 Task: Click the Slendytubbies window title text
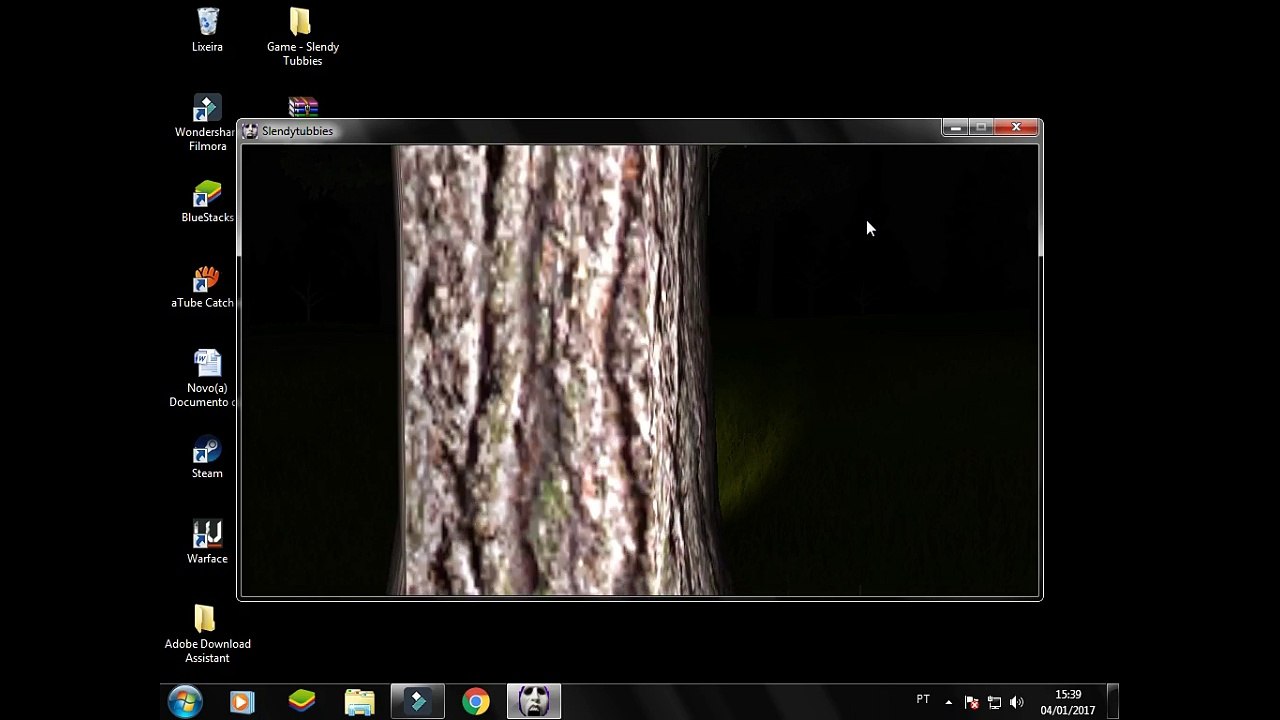pos(297,131)
